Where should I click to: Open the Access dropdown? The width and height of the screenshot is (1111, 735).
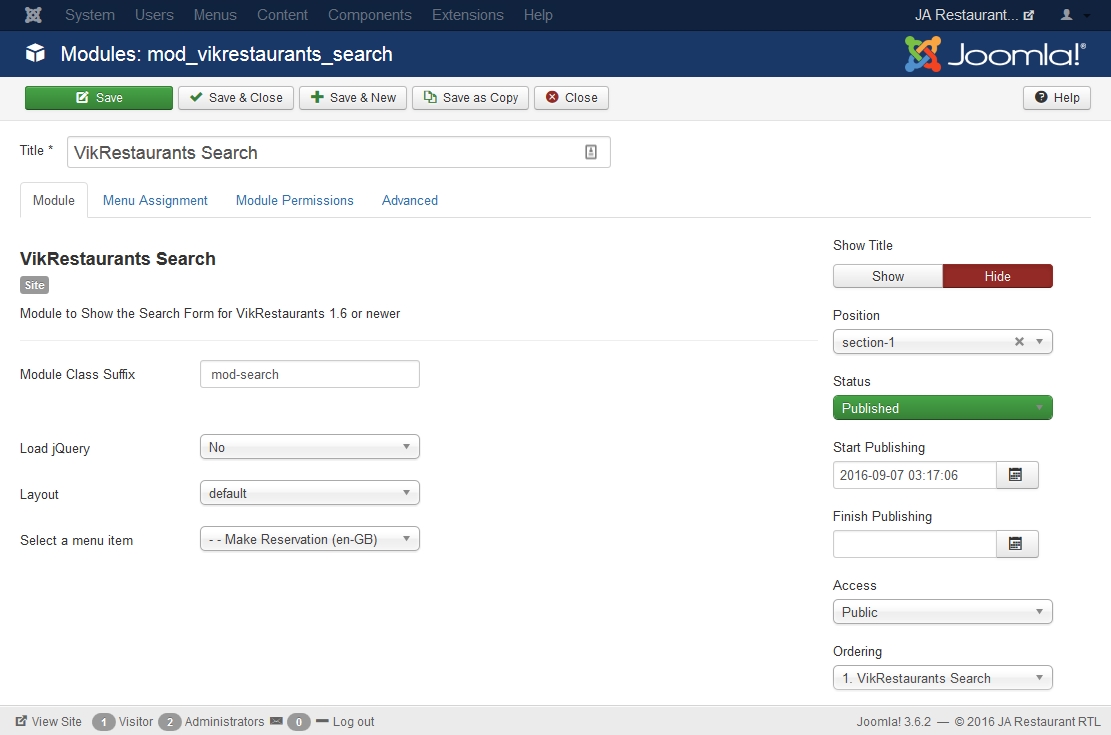[943, 612]
